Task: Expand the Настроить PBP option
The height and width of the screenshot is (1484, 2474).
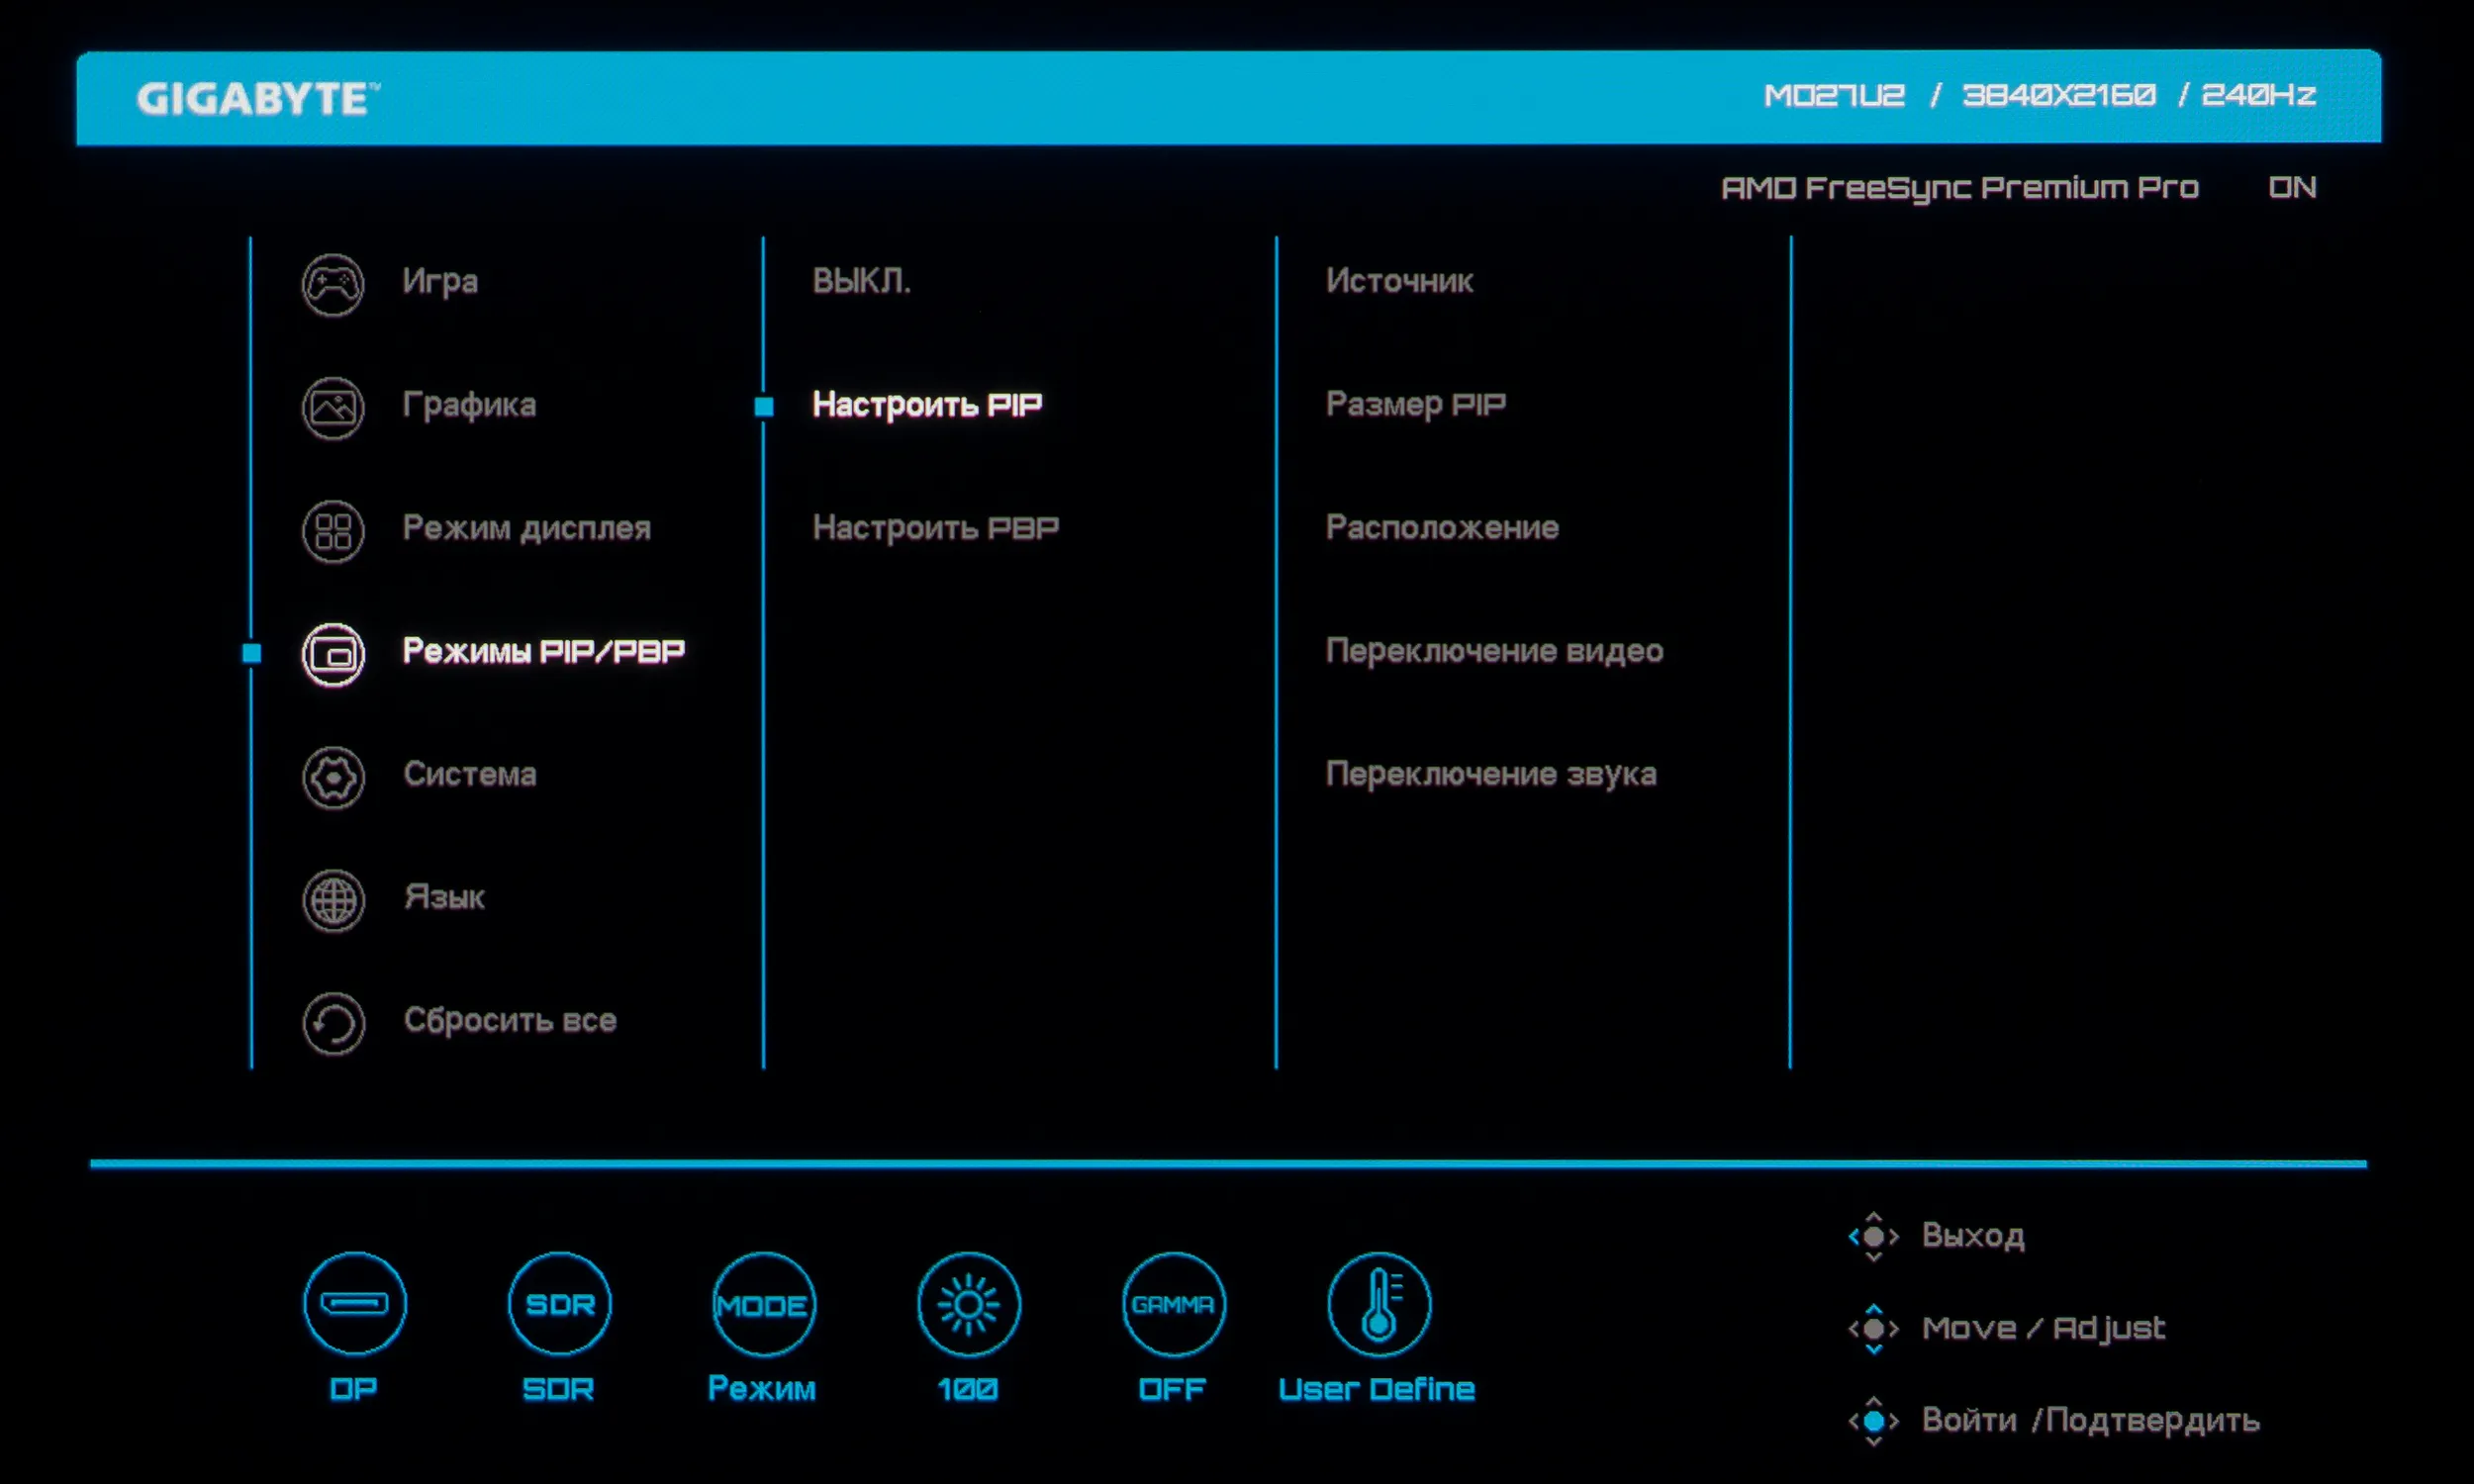Action: (x=935, y=527)
